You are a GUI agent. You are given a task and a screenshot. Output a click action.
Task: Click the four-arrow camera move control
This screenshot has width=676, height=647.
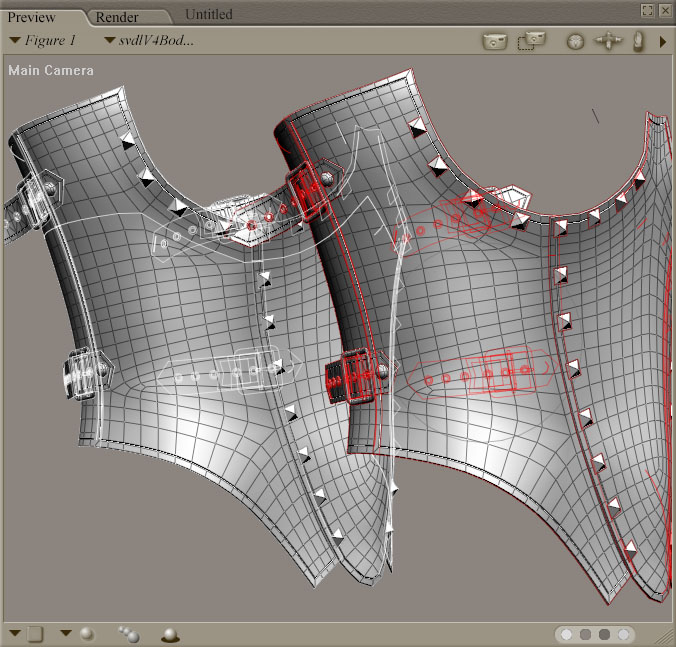point(608,41)
